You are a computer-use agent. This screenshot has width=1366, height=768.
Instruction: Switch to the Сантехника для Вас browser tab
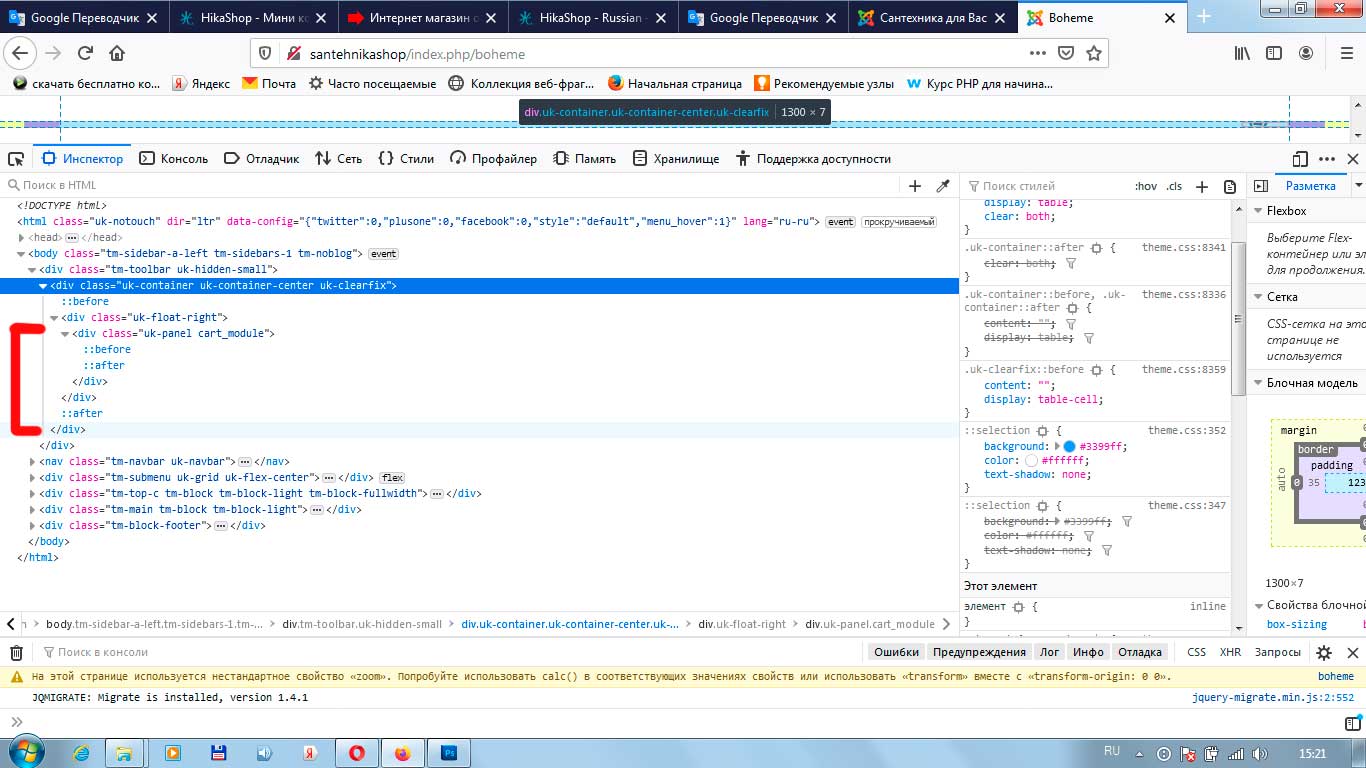point(934,17)
